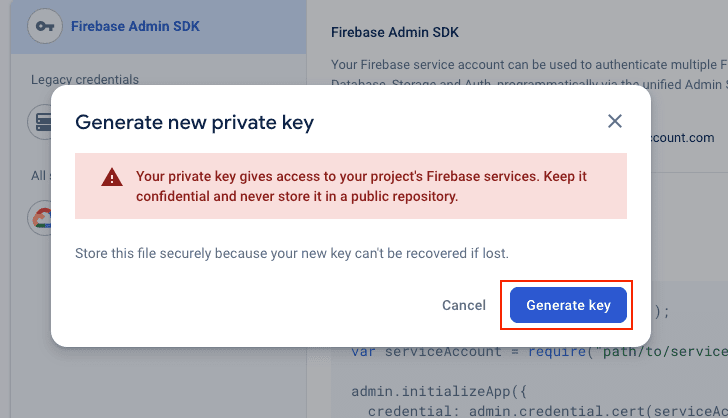Click the 'Generate new private key' dialog title

195,122
